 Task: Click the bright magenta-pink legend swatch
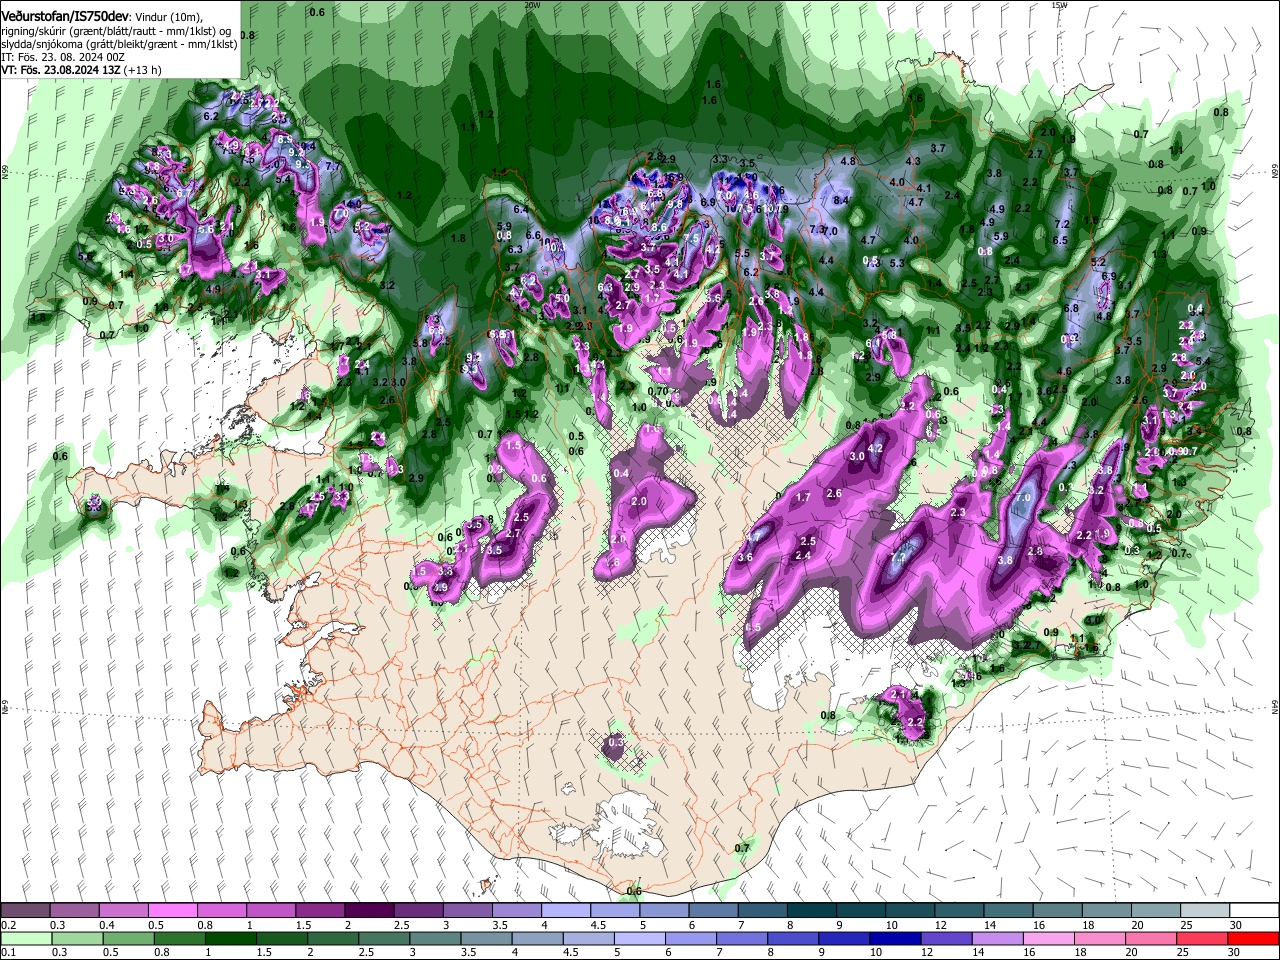pos(172,911)
